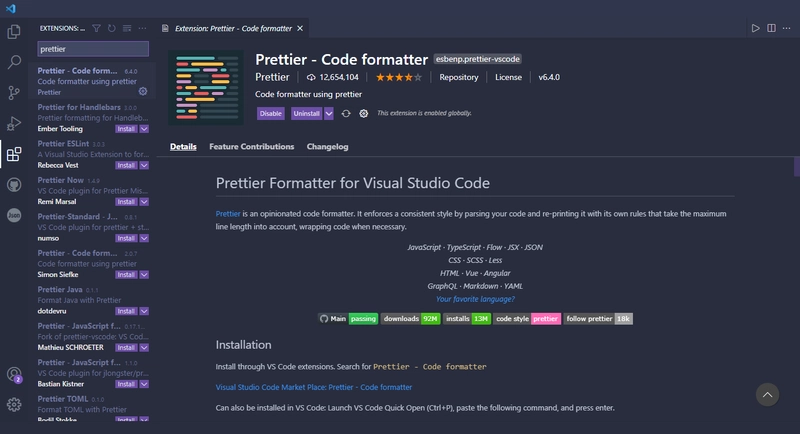
Task: Click the run icon in editor toolbar
Action: click(756, 29)
